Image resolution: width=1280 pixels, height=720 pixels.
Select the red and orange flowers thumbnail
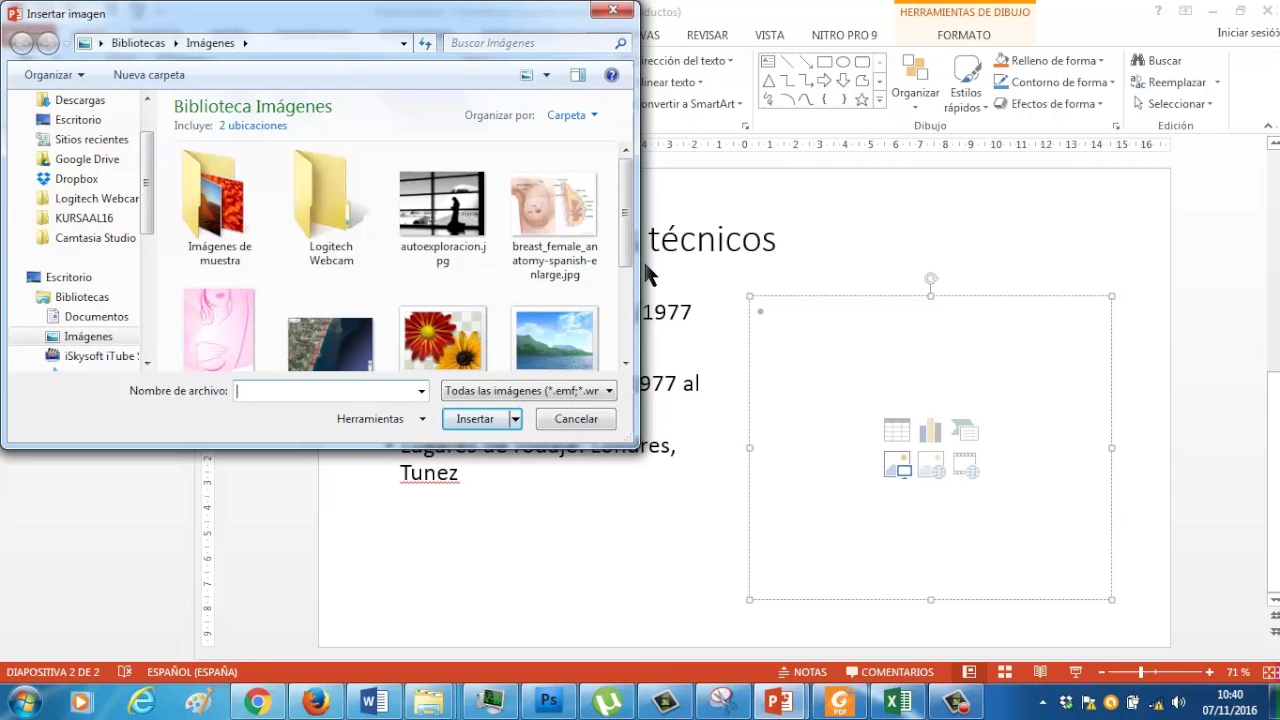442,338
